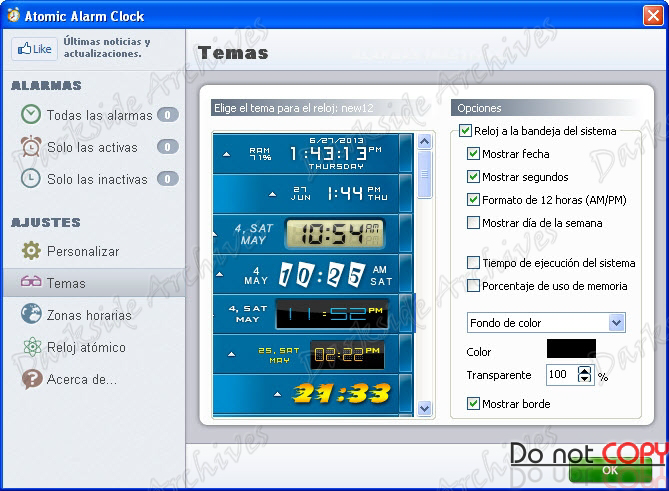Viewport: 669px width, 491px height.
Task: Toggle Reloj a la bandeja del sistema
Action: (465, 131)
